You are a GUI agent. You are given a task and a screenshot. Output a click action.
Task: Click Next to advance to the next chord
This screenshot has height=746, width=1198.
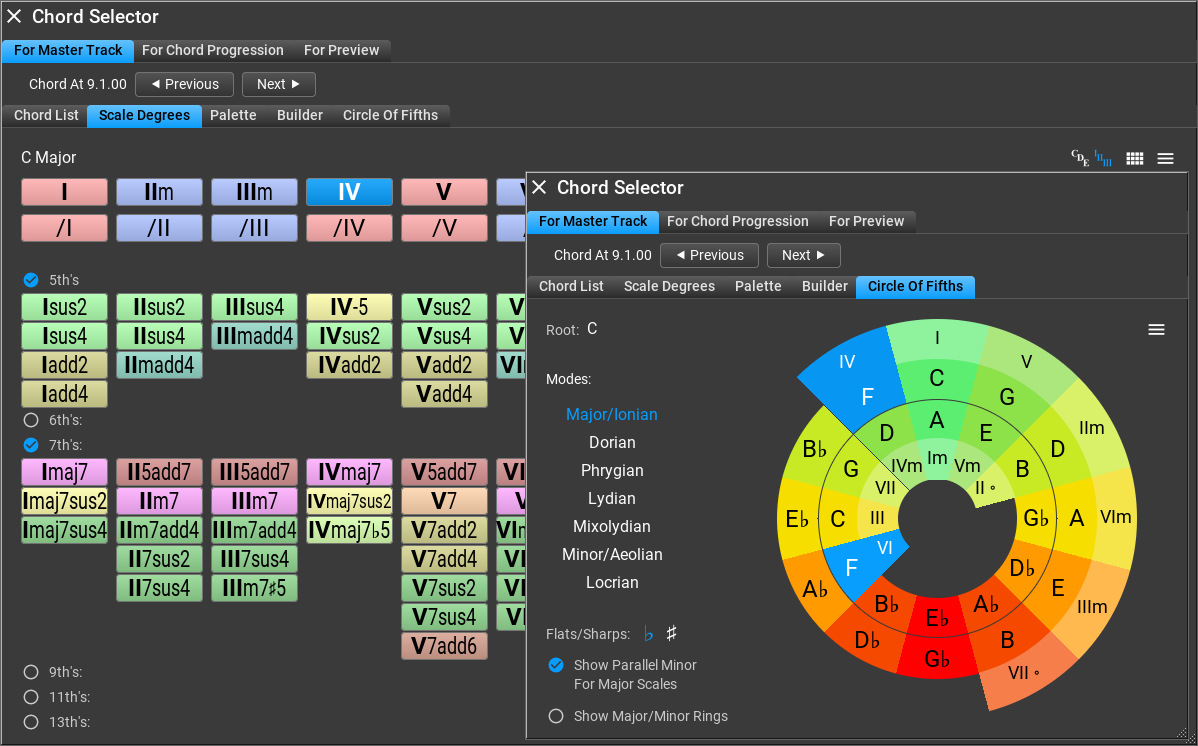(803, 255)
